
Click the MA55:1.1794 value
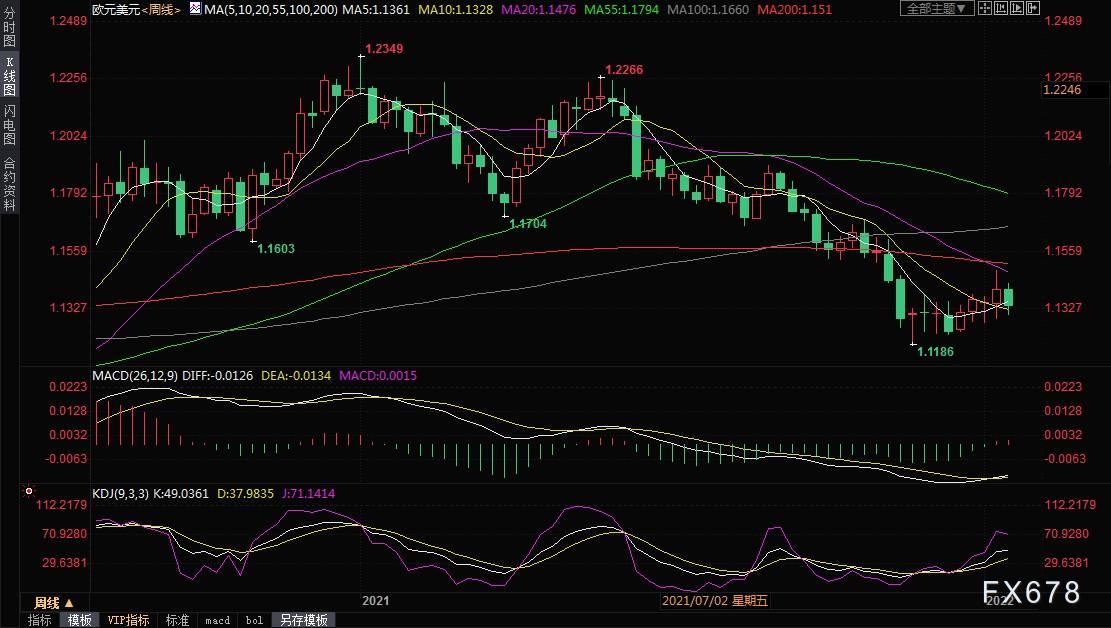tap(621, 9)
